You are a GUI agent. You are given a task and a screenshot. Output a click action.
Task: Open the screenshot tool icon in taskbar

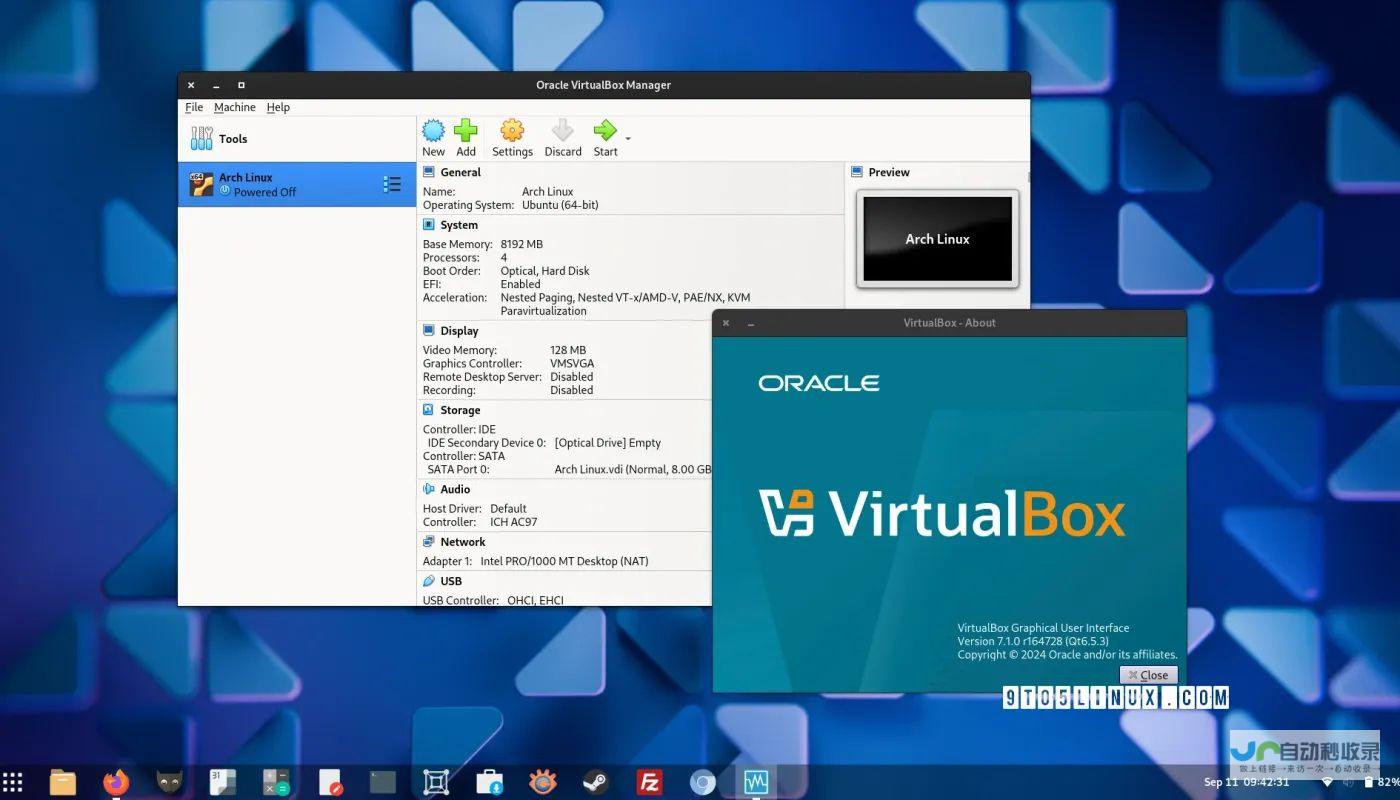[436, 782]
